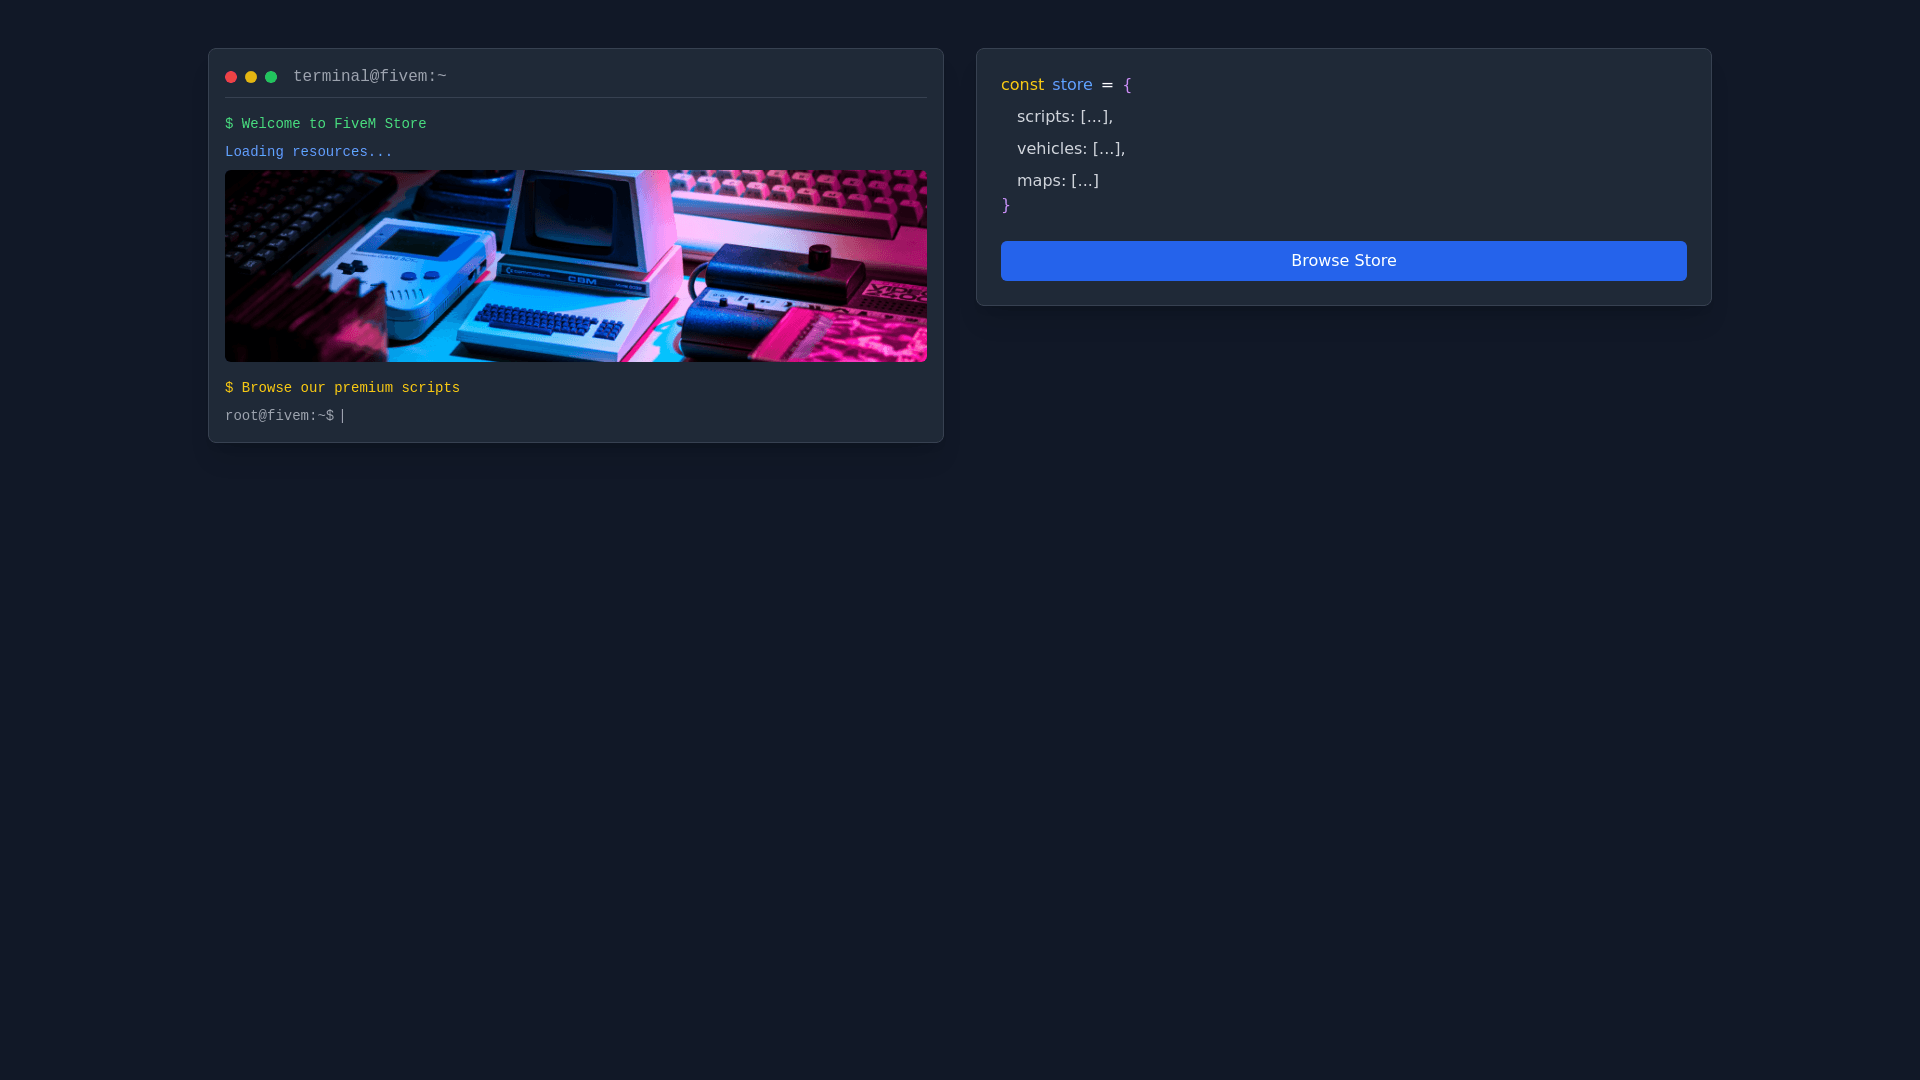1920x1080 pixels.
Task: Click the equals sign in code
Action: click(x=1107, y=85)
